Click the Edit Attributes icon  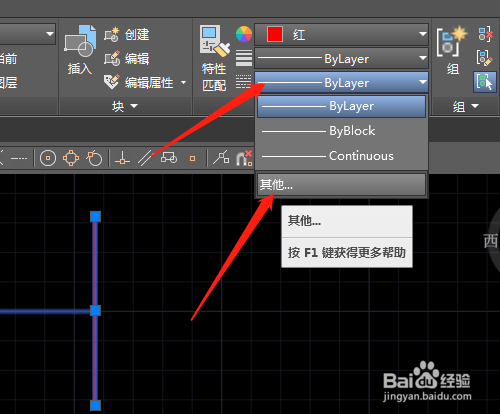(x=112, y=82)
